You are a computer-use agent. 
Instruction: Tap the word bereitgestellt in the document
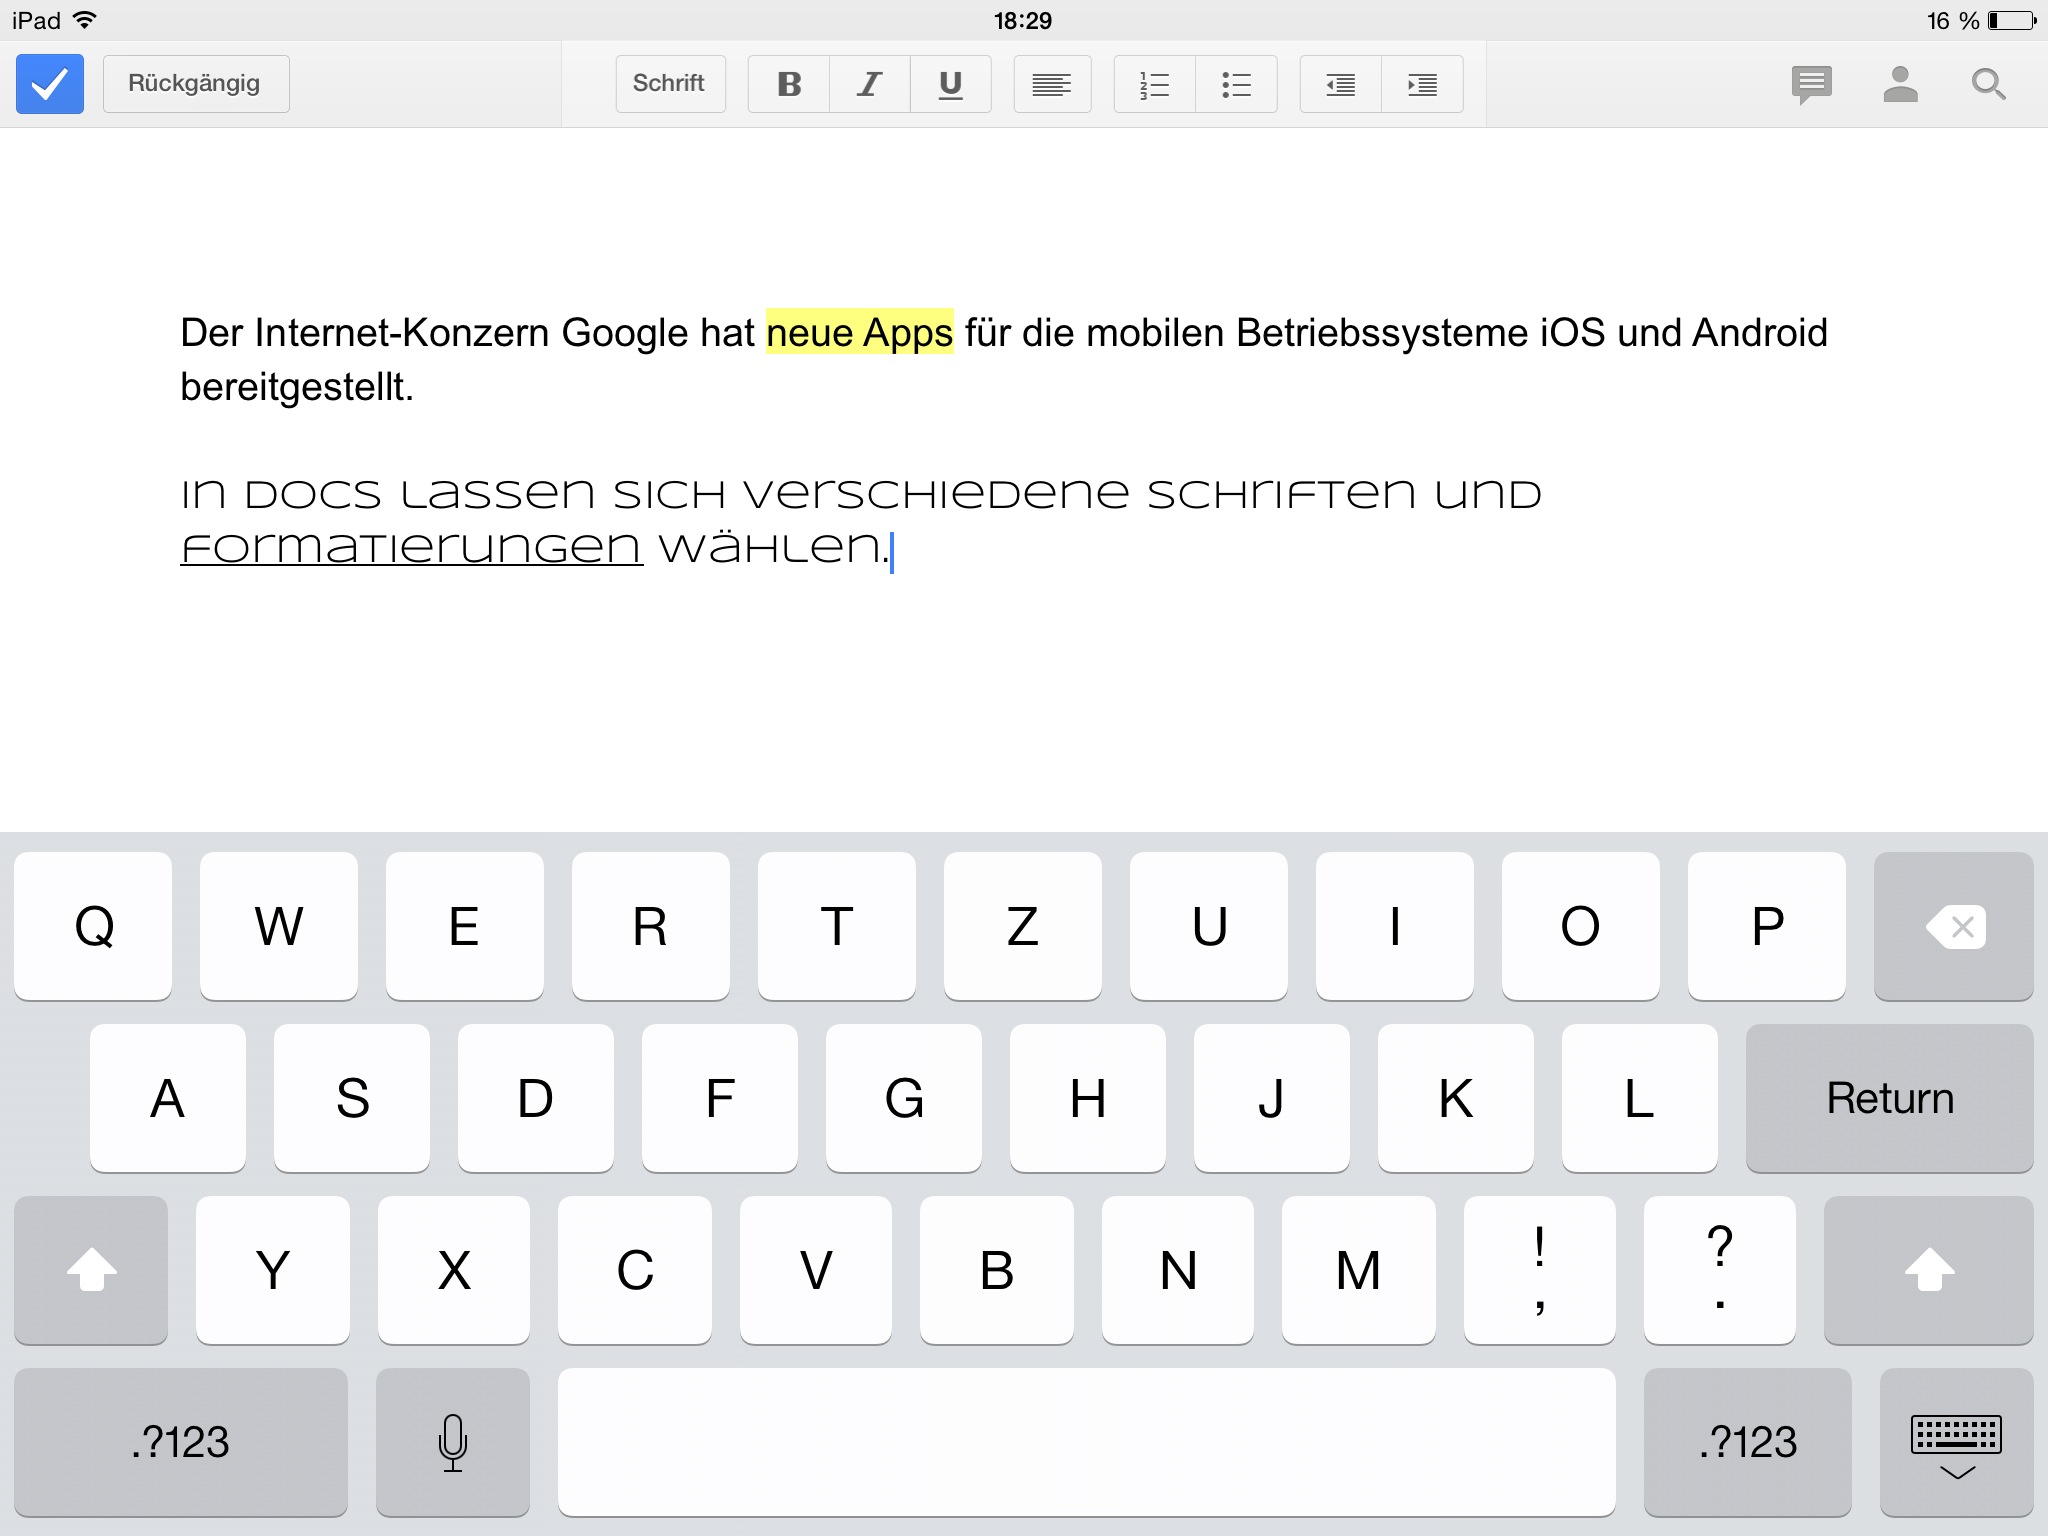click(x=294, y=387)
